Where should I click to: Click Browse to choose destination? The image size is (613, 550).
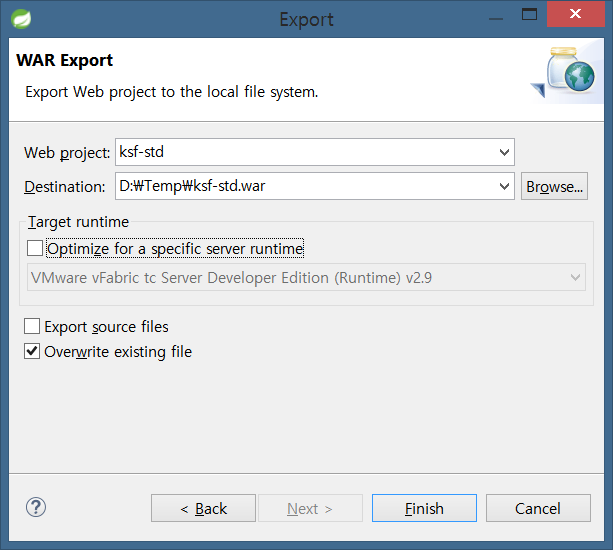coord(554,186)
